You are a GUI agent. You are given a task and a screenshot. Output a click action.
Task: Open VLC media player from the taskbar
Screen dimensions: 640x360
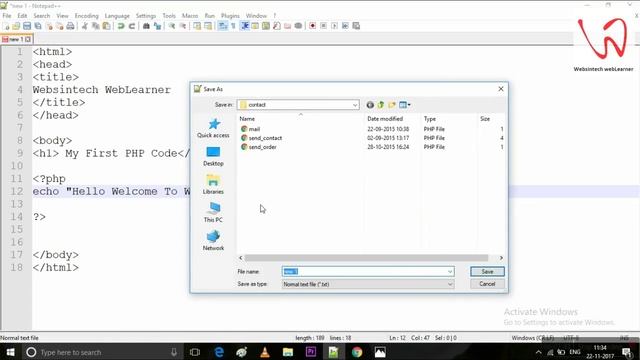click(x=265, y=352)
